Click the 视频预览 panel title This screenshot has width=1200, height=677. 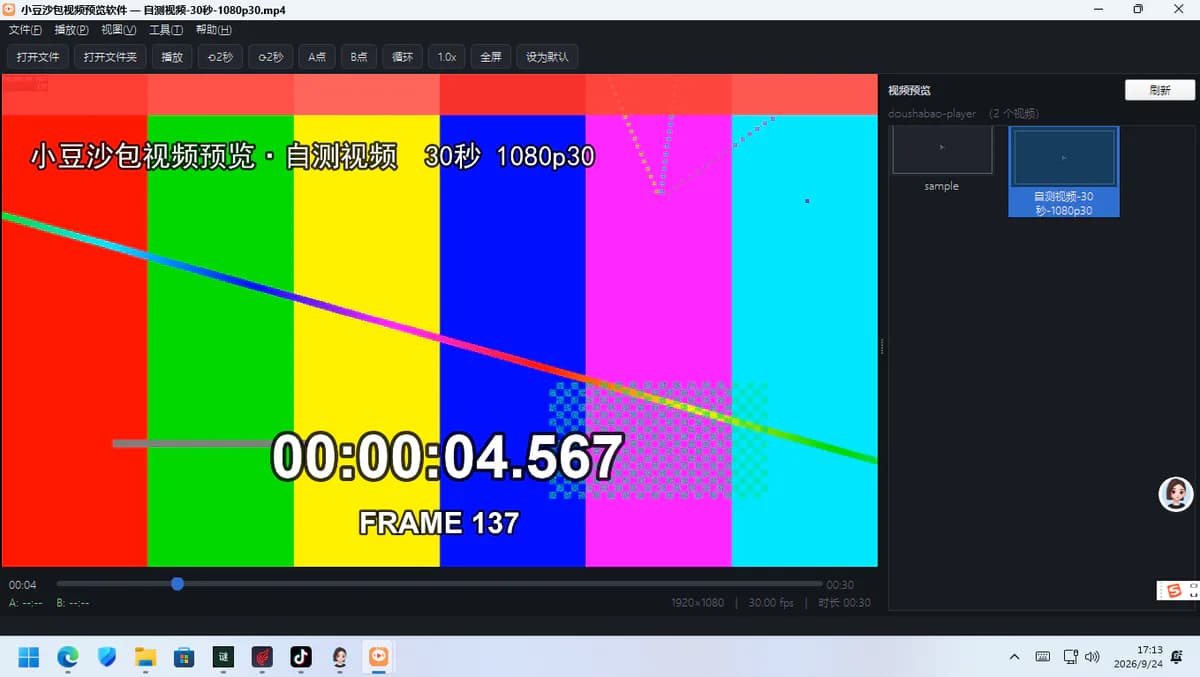[x=909, y=91]
